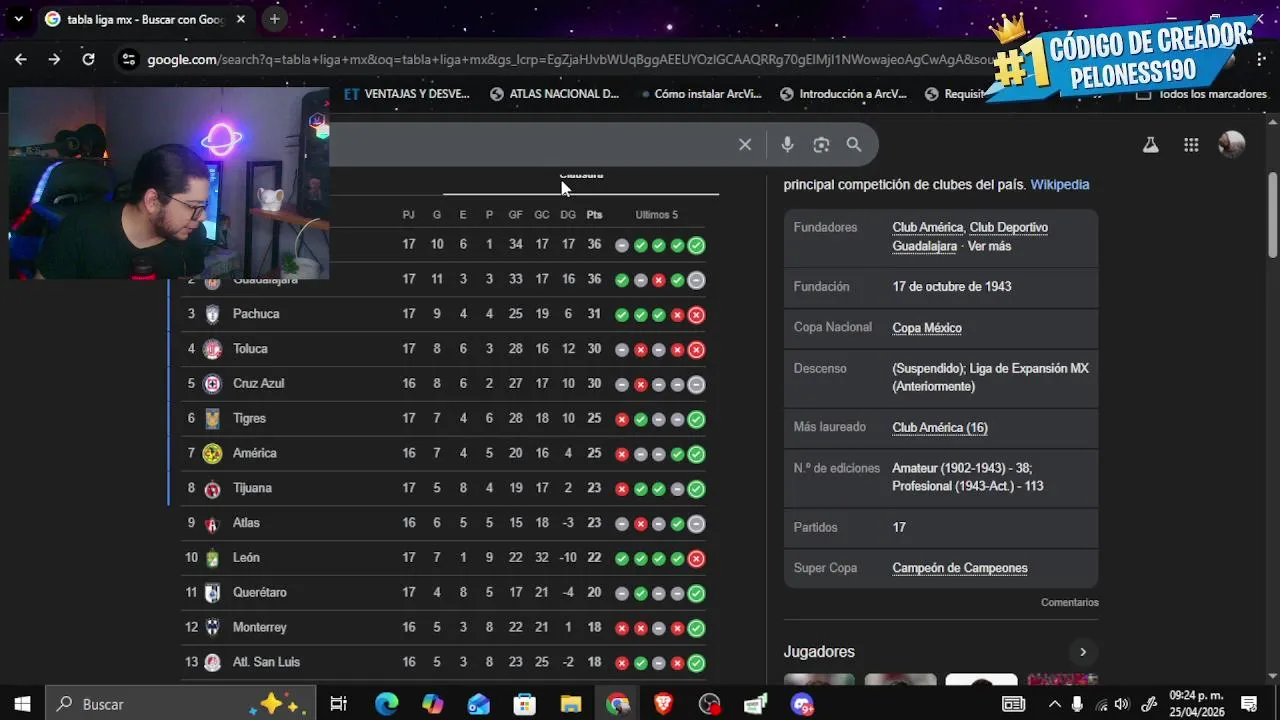1280x720 pixels.
Task: Click the Ultimos 5 column header
Action: click(x=656, y=215)
